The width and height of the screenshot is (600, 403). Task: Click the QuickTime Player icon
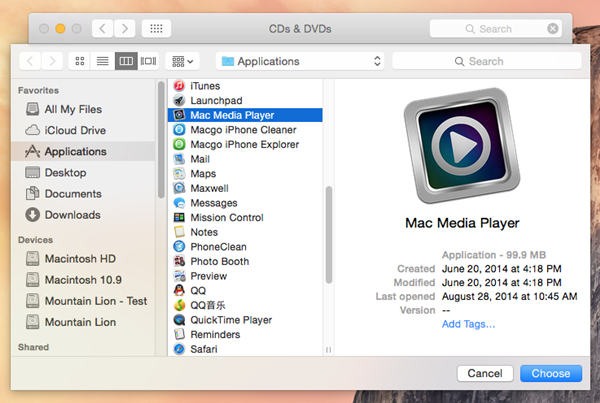pos(179,320)
